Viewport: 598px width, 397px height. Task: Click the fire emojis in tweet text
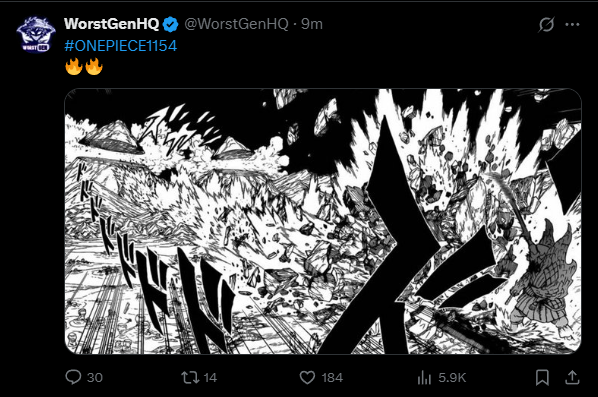click(x=84, y=66)
